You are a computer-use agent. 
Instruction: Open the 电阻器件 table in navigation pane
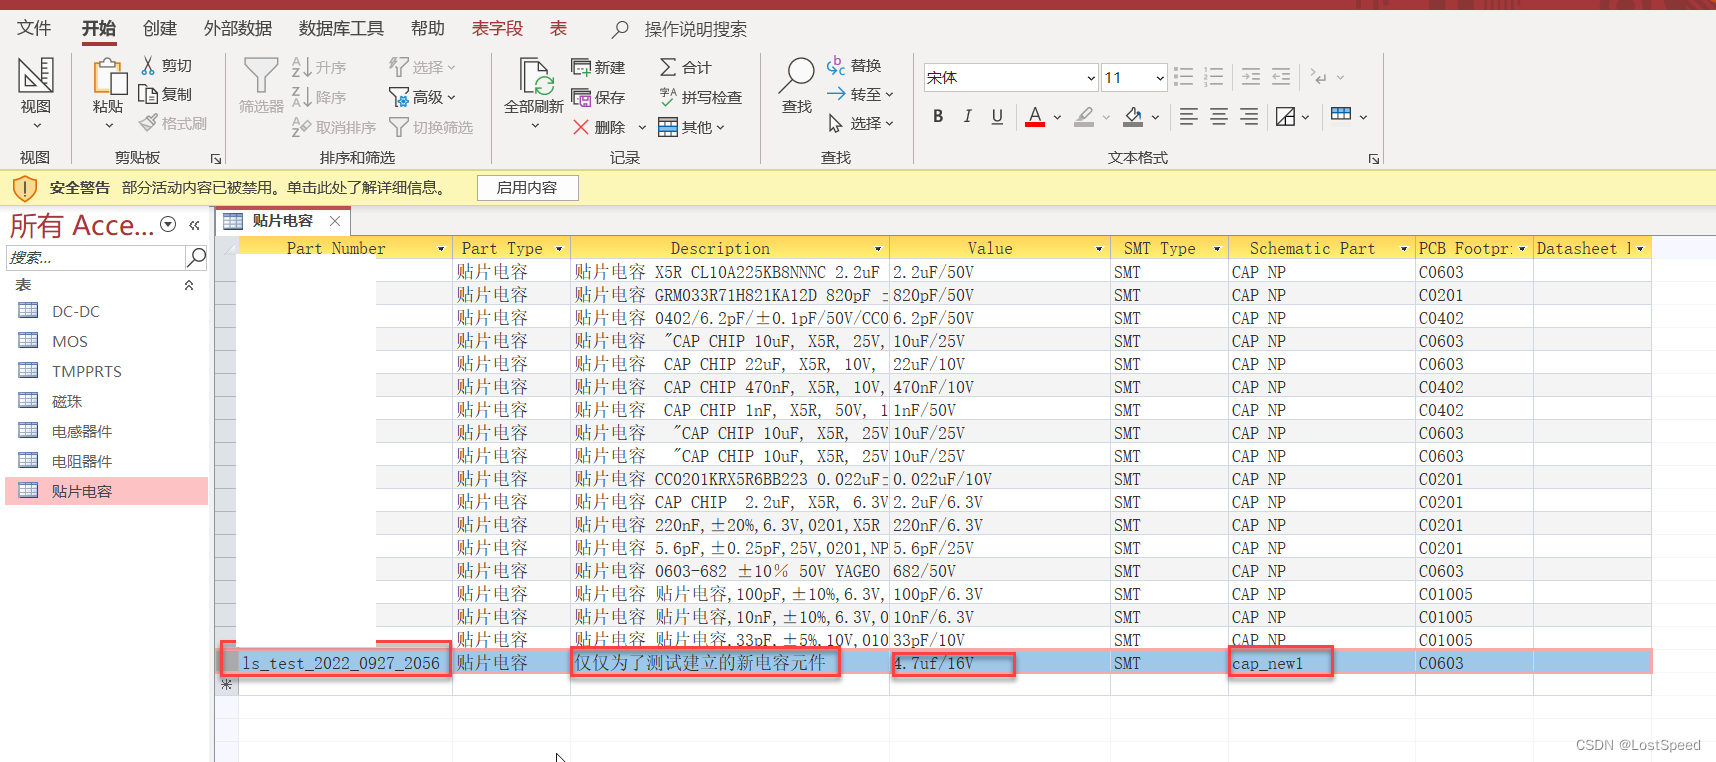[x=82, y=461]
